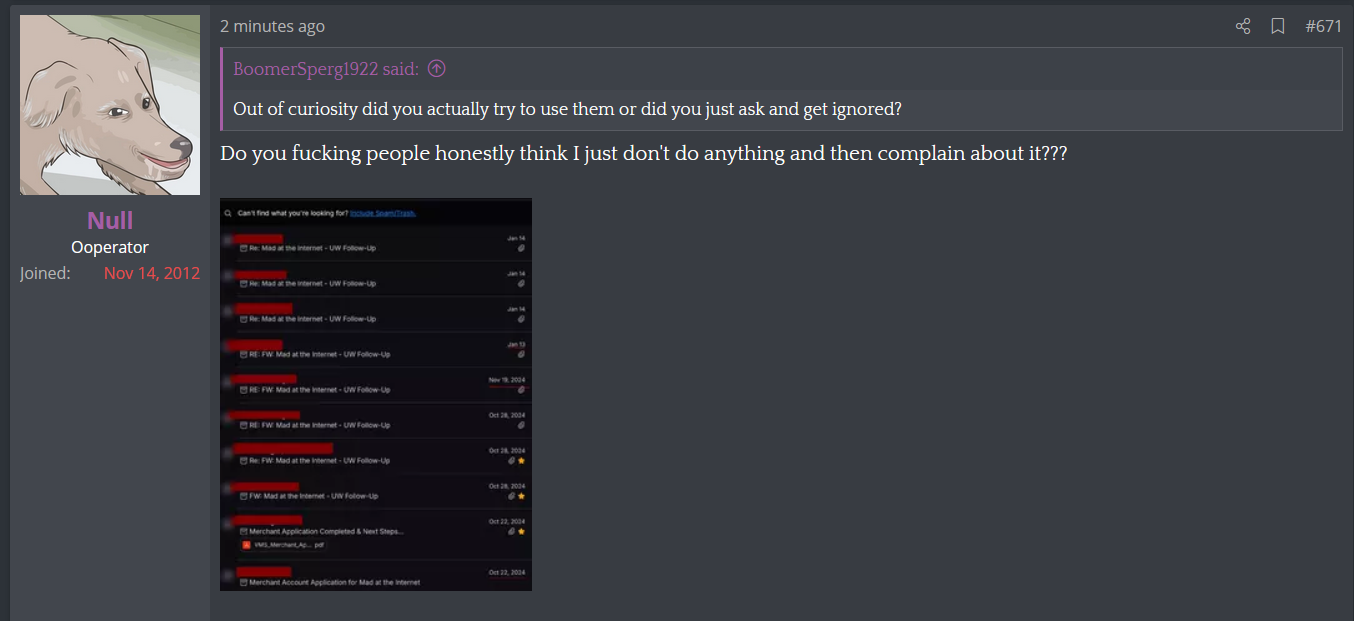1354x621 pixels.
Task: Click the red PDF attachment icon for VMS_Merchant_Ap
Action: (246, 545)
